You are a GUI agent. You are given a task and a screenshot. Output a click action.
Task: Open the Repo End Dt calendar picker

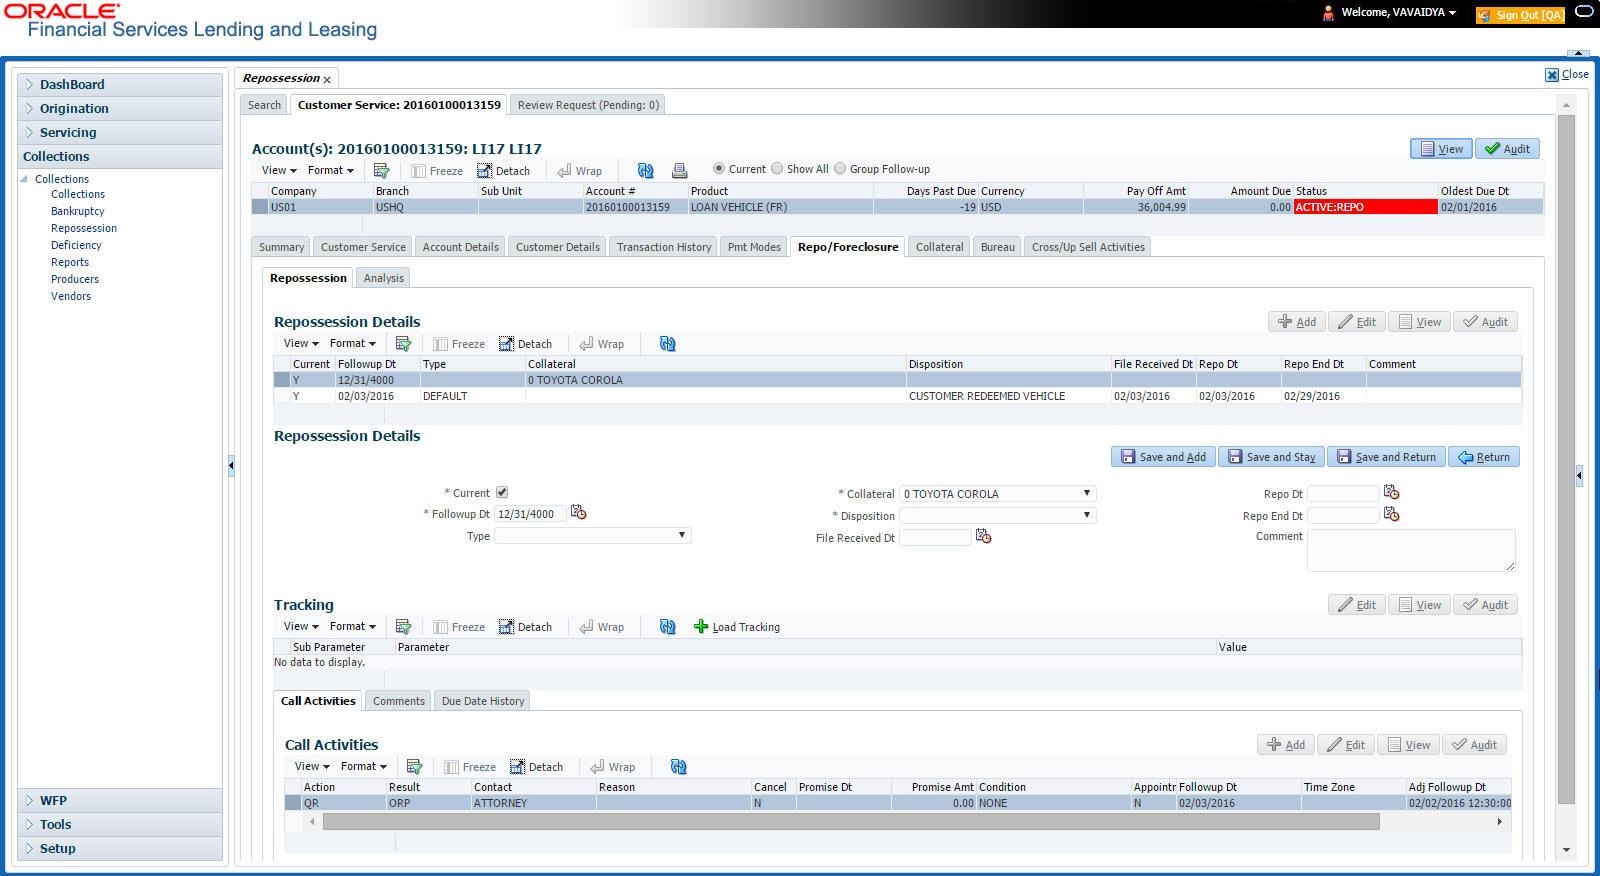(1391, 514)
